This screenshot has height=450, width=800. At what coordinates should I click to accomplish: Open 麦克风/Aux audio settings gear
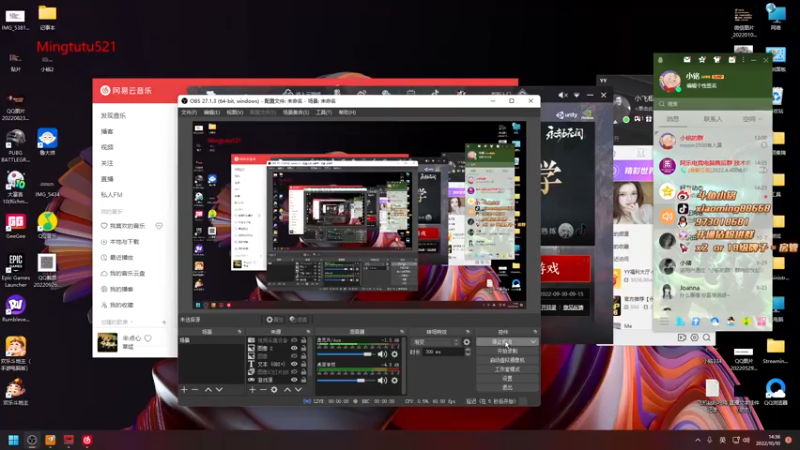coord(394,354)
